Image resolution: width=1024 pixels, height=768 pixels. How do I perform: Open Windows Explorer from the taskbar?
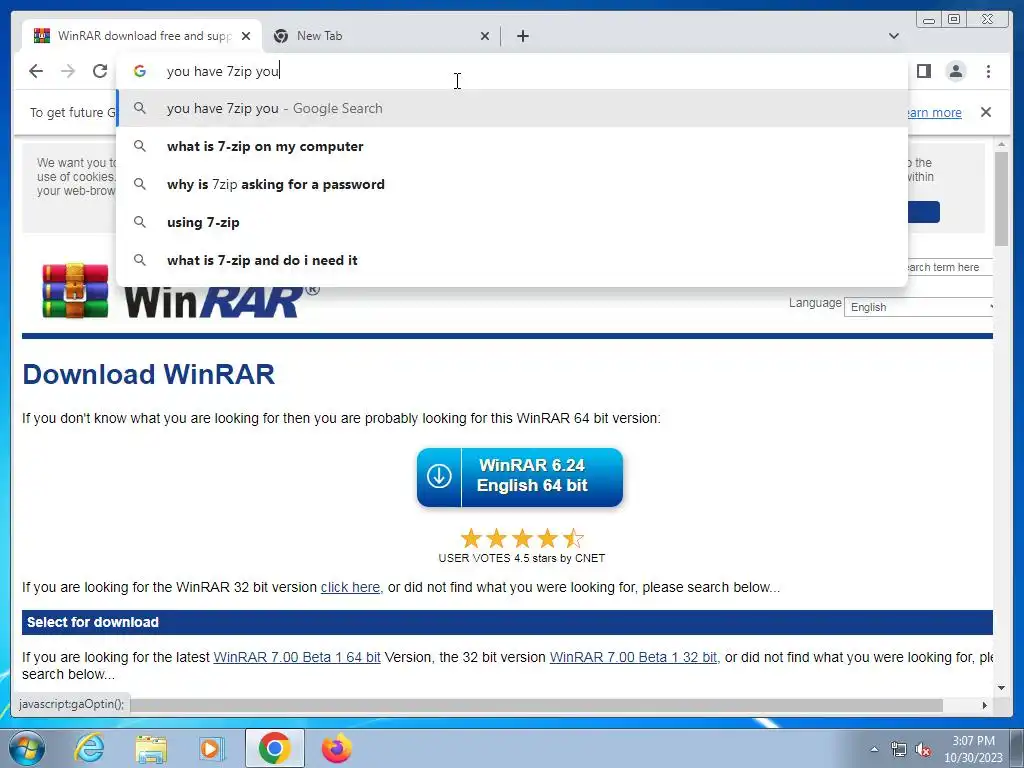tap(151, 748)
